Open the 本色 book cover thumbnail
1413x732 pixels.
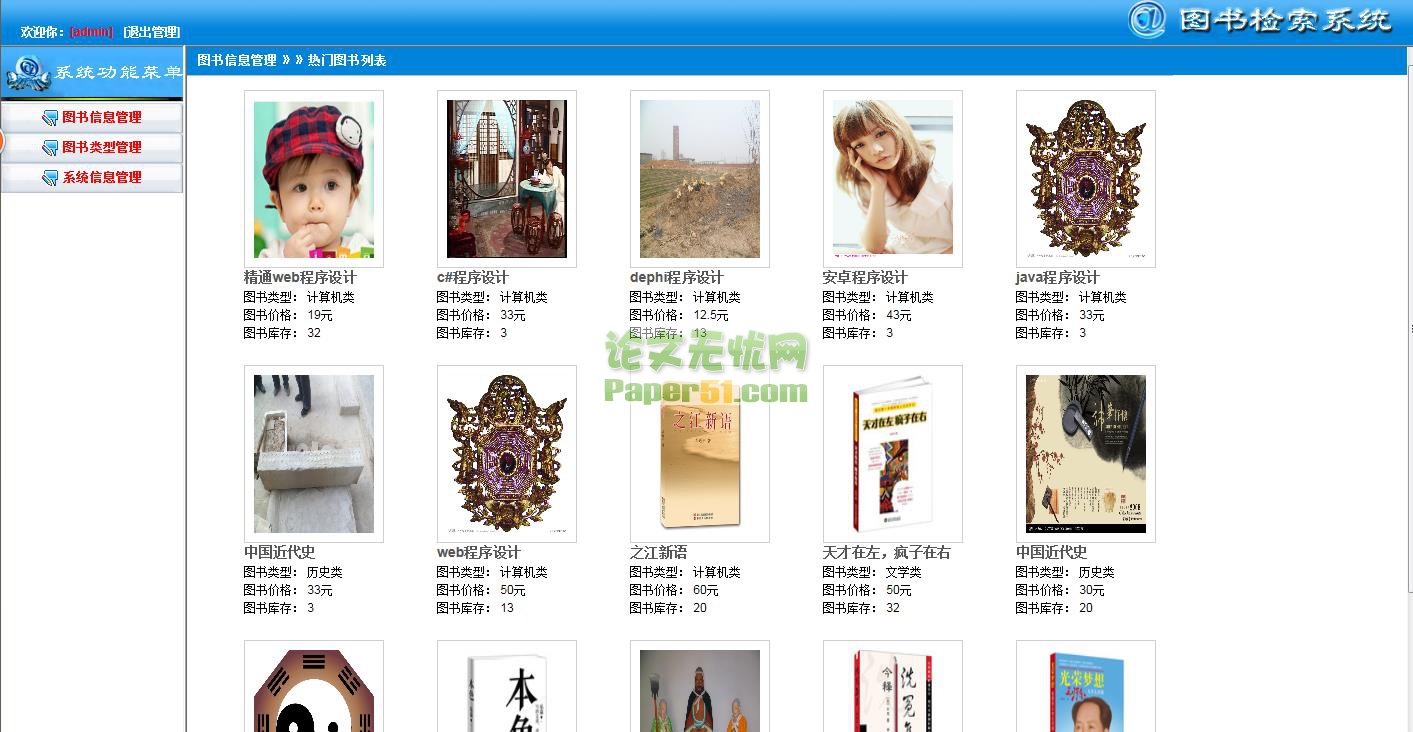tap(507, 686)
